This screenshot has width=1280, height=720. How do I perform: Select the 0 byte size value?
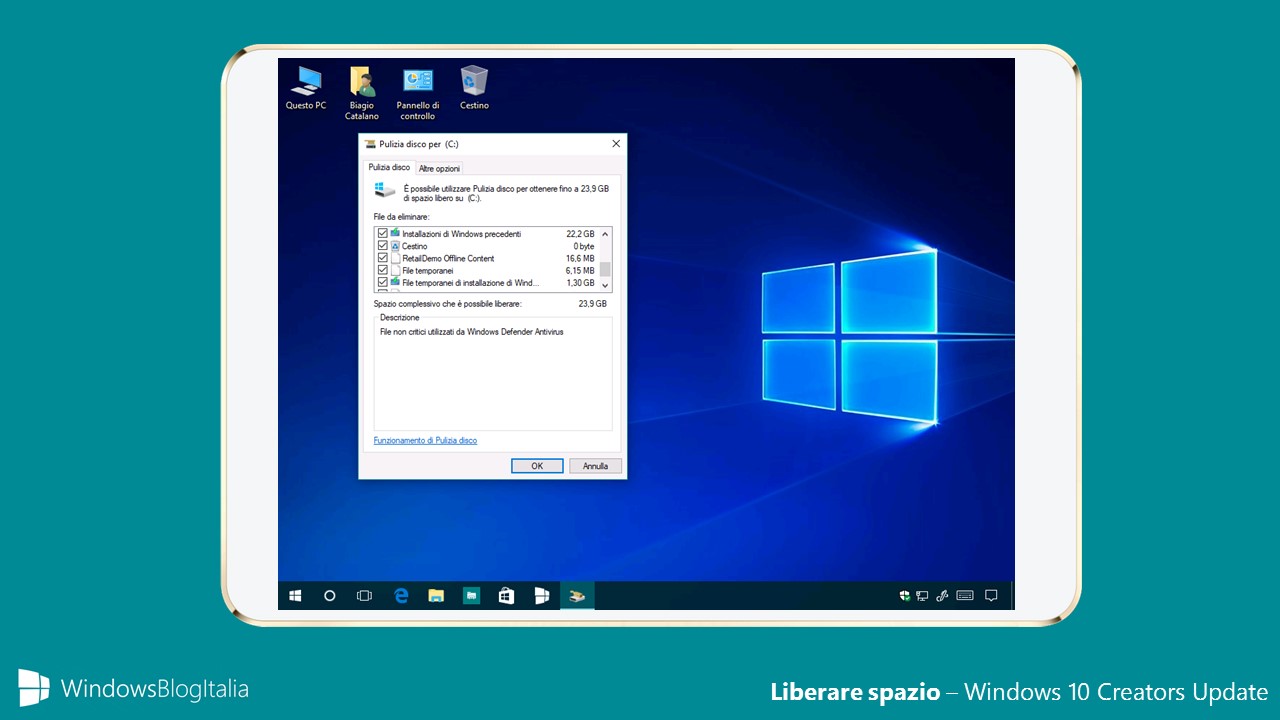point(584,246)
